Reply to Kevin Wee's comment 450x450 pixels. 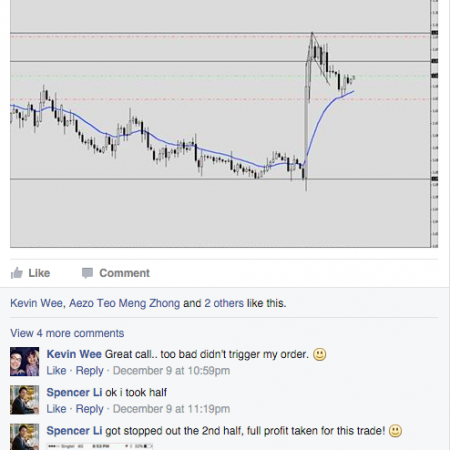point(89,370)
